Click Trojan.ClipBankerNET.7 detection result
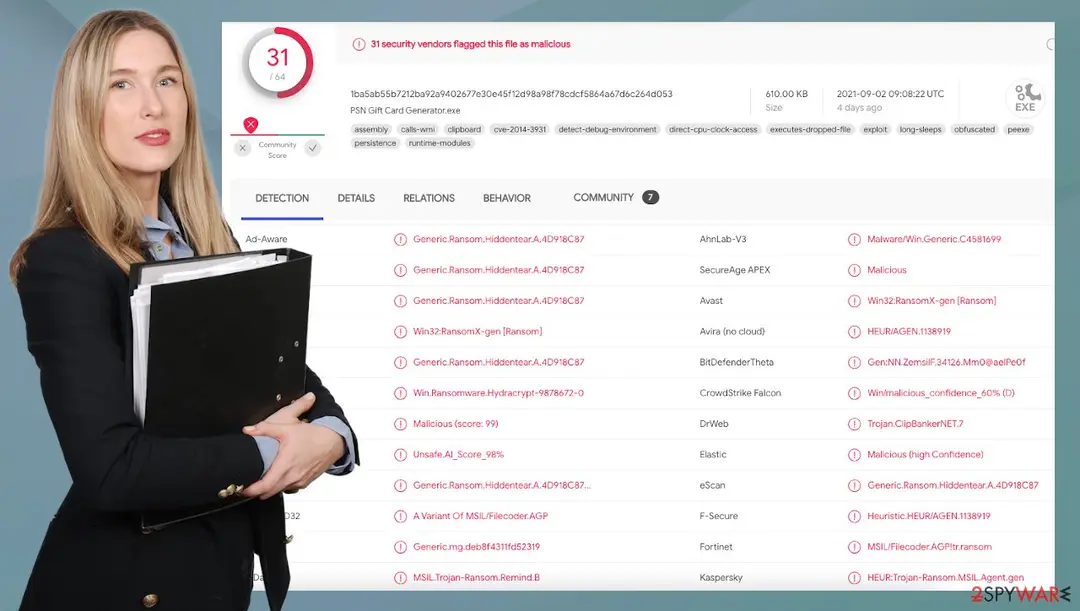This screenshot has height=611, width=1080. pyautogui.click(x=915, y=424)
